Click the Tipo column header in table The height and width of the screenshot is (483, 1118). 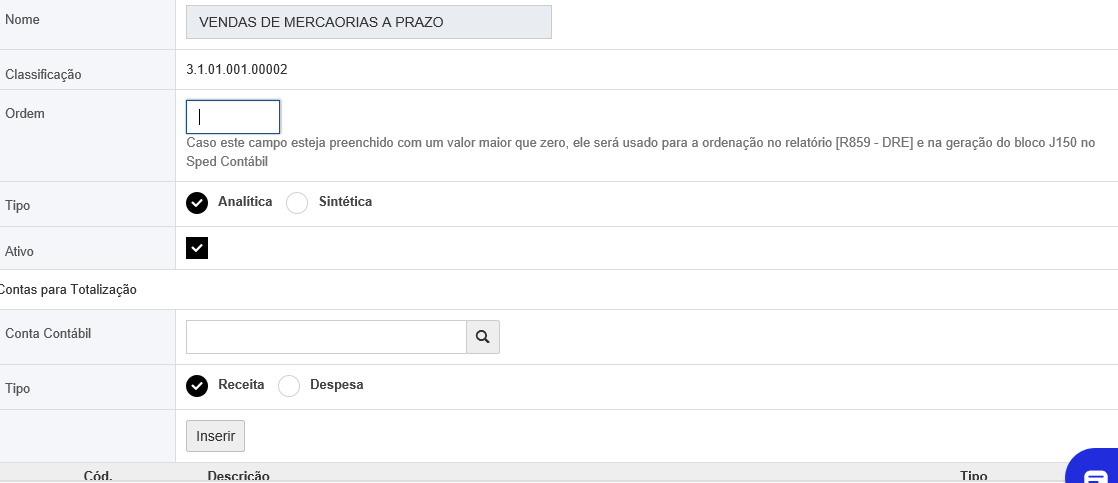[973, 475]
